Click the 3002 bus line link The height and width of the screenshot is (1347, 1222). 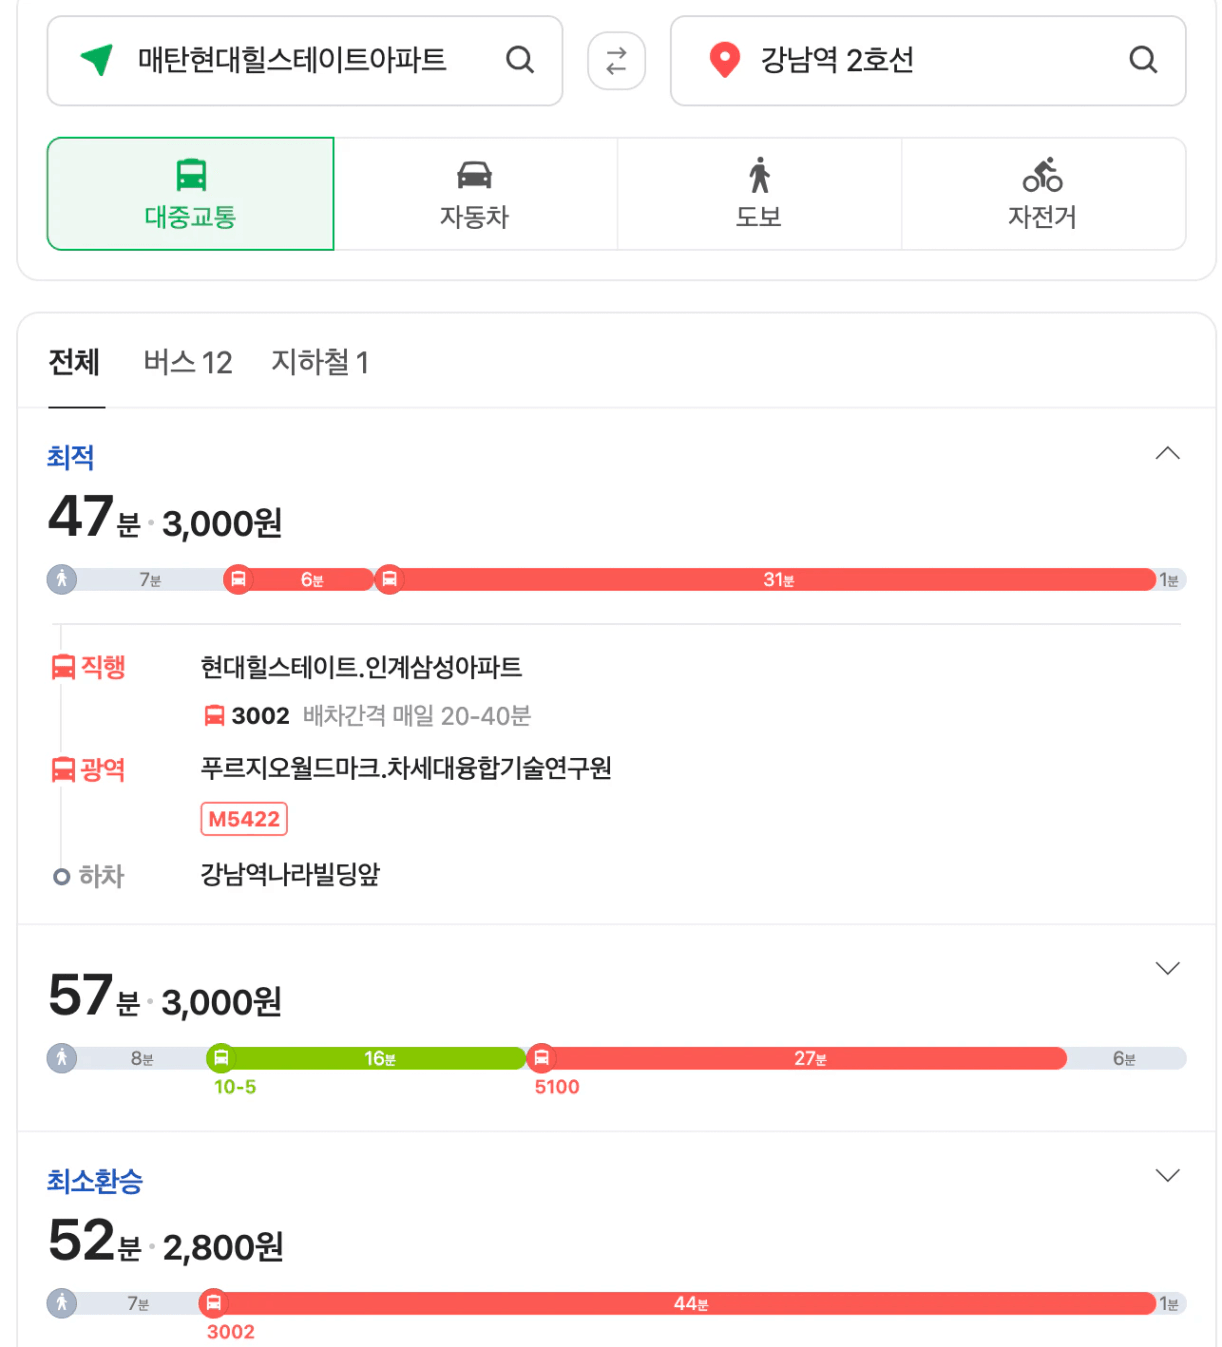pos(260,716)
